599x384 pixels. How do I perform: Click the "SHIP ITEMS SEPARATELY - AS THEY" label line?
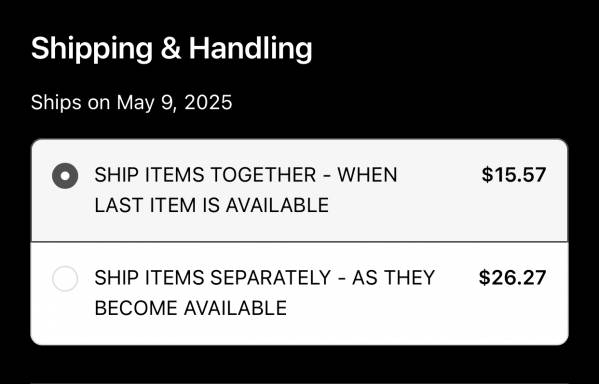click(264, 278)
